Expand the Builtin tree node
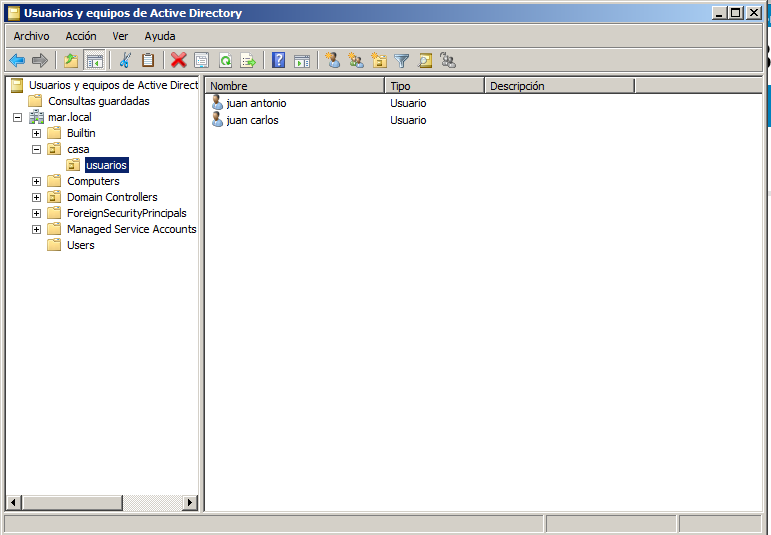 tap(37, 133)
